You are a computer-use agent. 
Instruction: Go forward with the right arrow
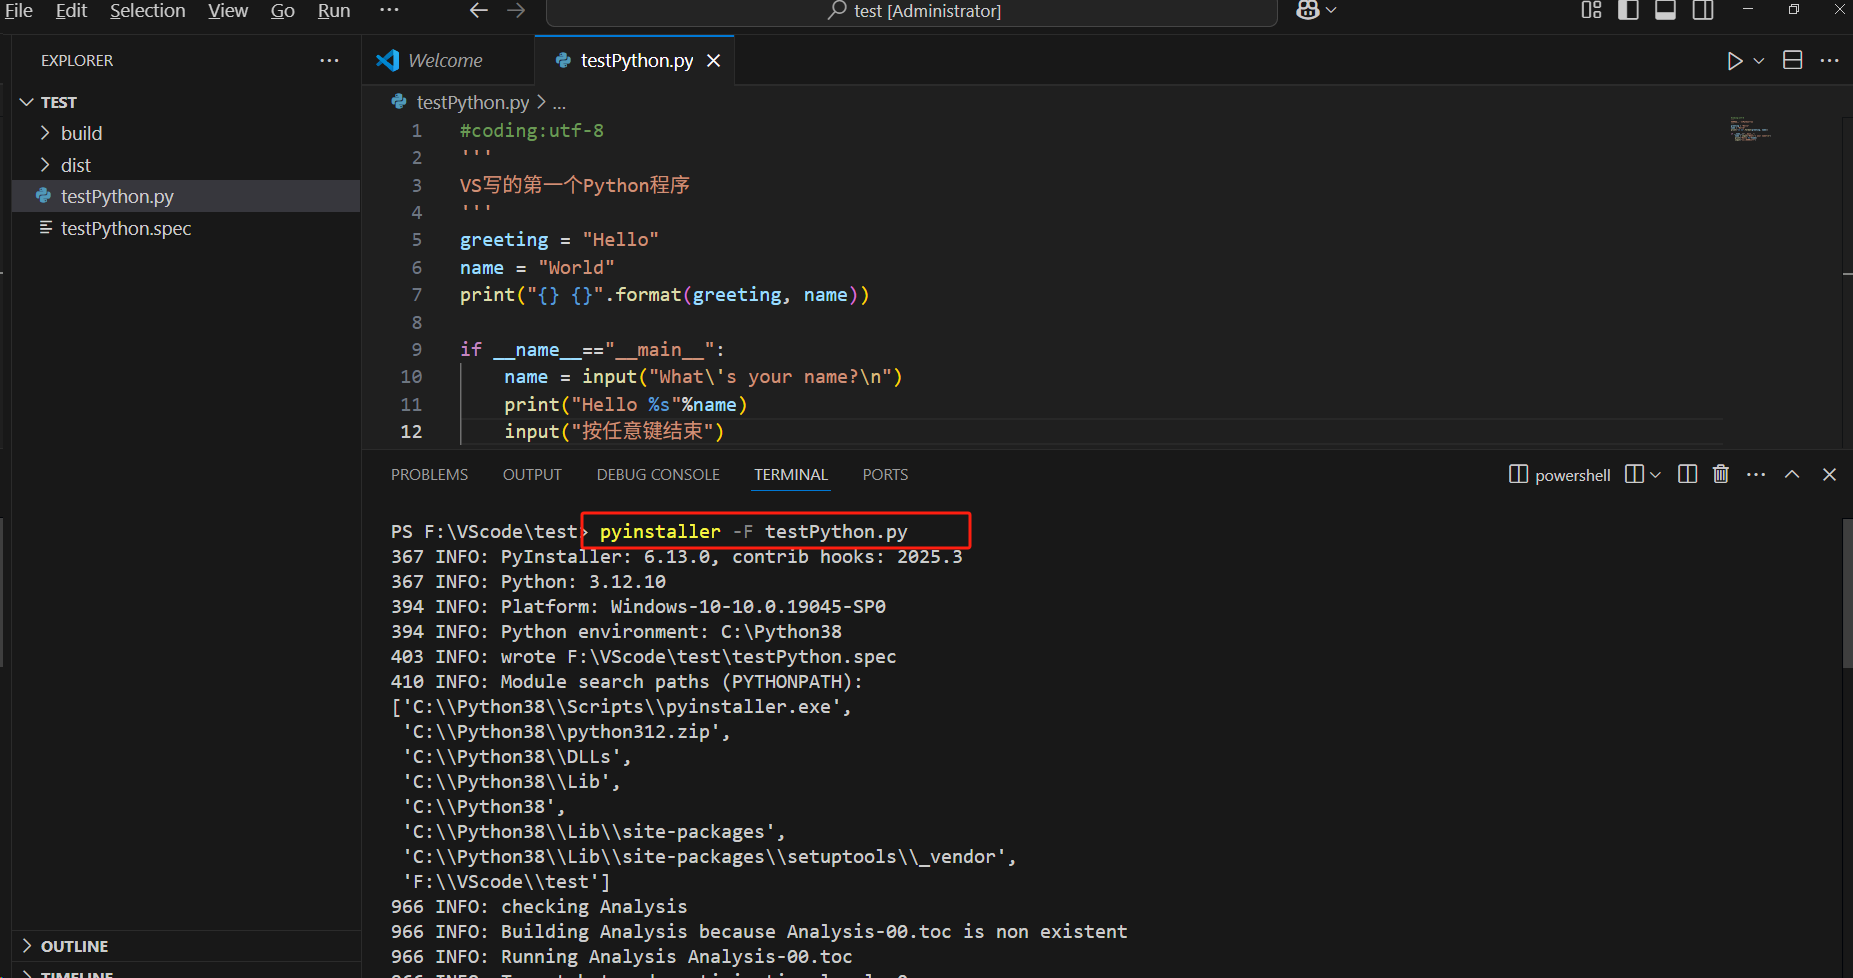516,10
